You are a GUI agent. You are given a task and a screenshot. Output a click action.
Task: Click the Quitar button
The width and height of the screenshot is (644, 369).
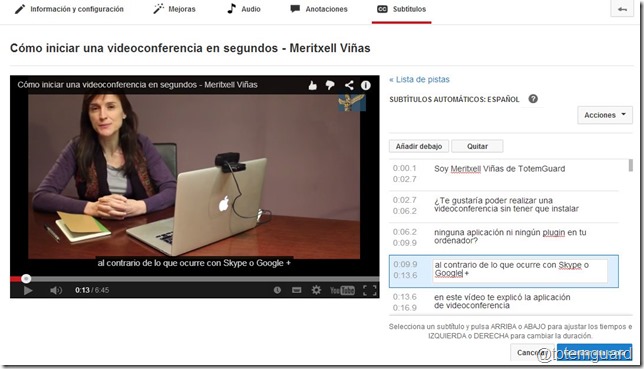477,146
